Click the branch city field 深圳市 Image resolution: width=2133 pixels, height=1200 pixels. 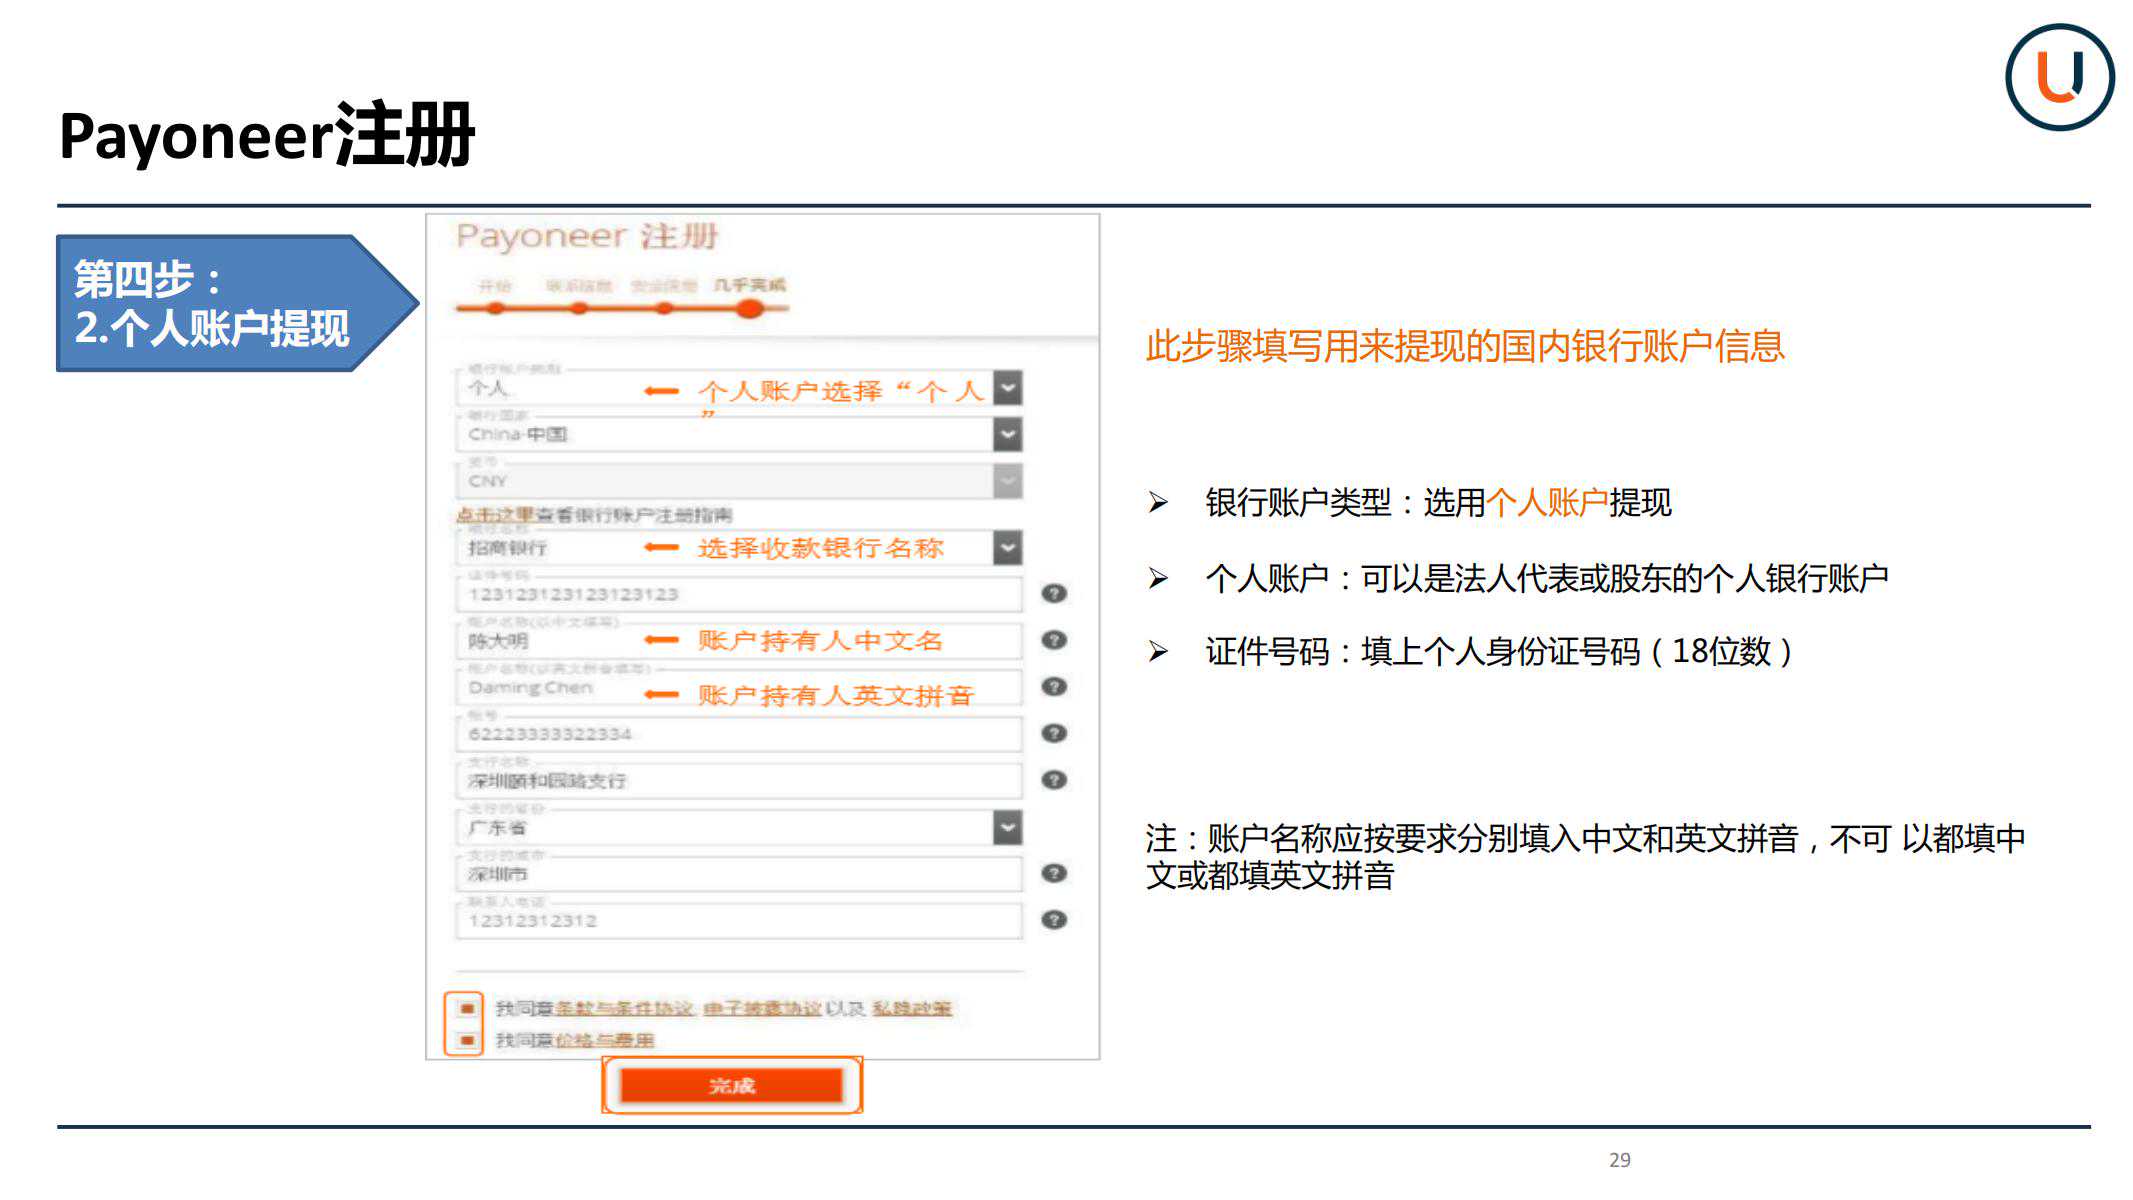[739, 874]
